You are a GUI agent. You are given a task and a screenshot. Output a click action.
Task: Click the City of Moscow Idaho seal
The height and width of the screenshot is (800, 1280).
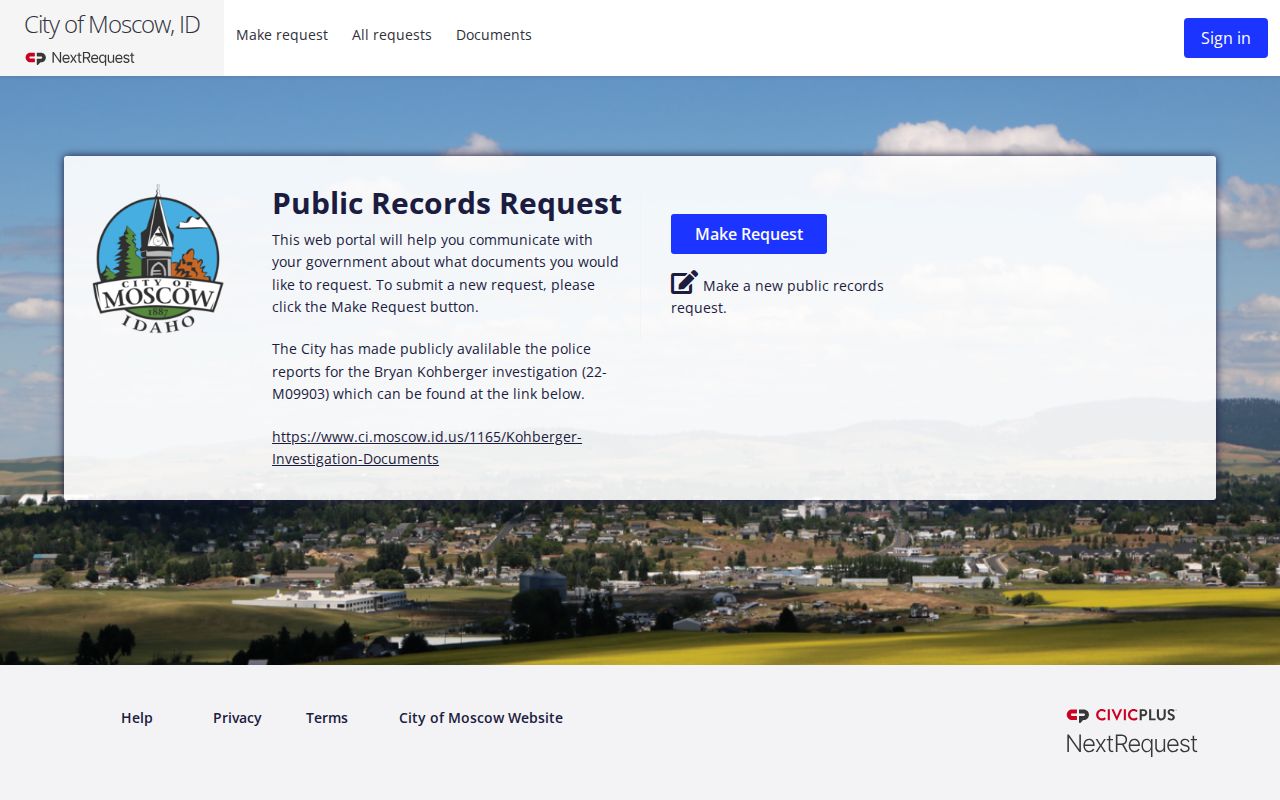158,259
